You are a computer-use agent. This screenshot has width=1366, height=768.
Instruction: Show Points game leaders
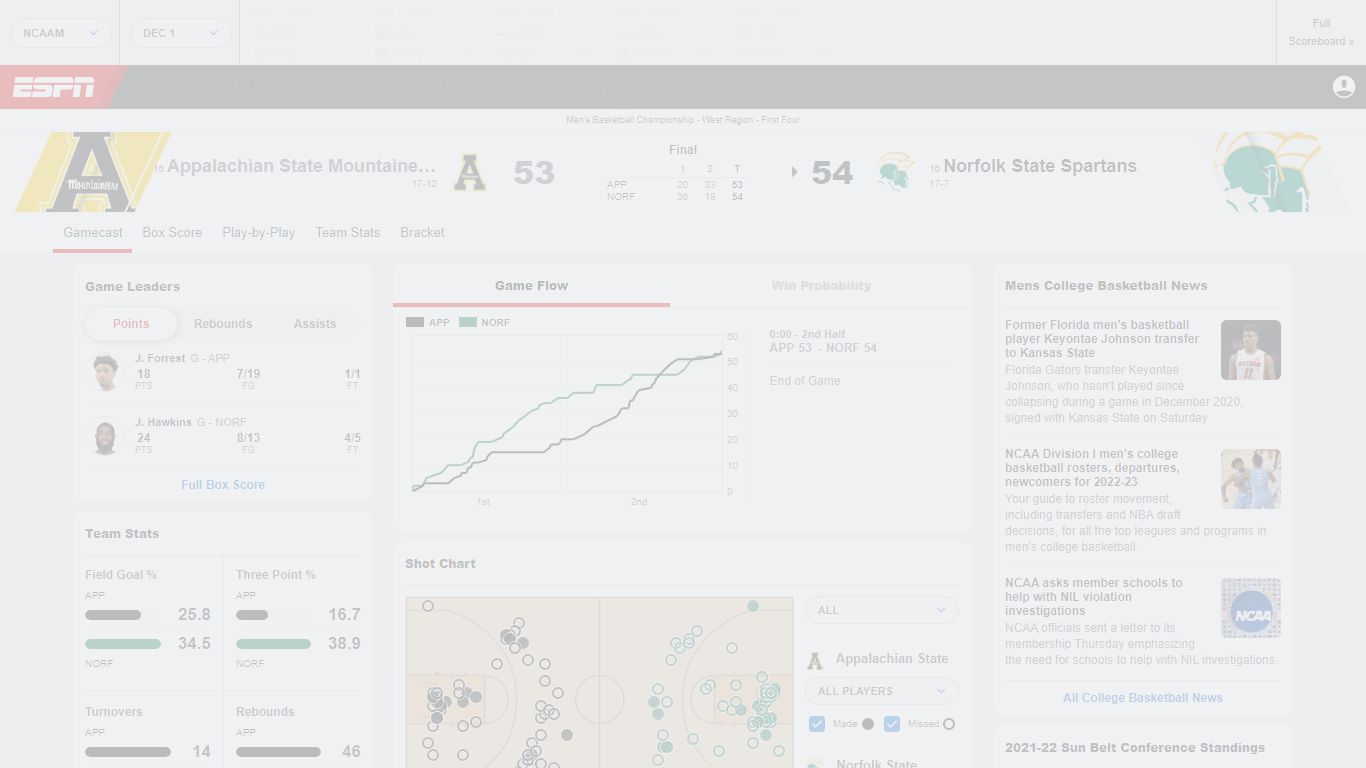point(131,324)
